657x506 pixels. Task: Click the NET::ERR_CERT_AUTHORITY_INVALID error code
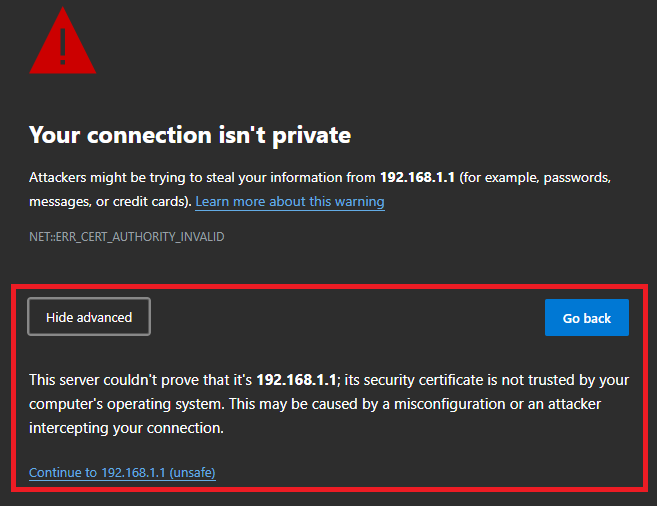coord(127,237)
